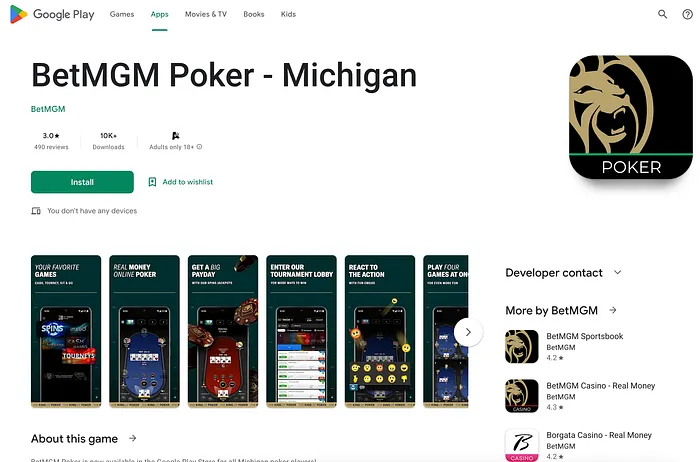The height and width of the screenshot is (462, 700).
Task: Expand the Developer contact section
Action: (617, 273)
